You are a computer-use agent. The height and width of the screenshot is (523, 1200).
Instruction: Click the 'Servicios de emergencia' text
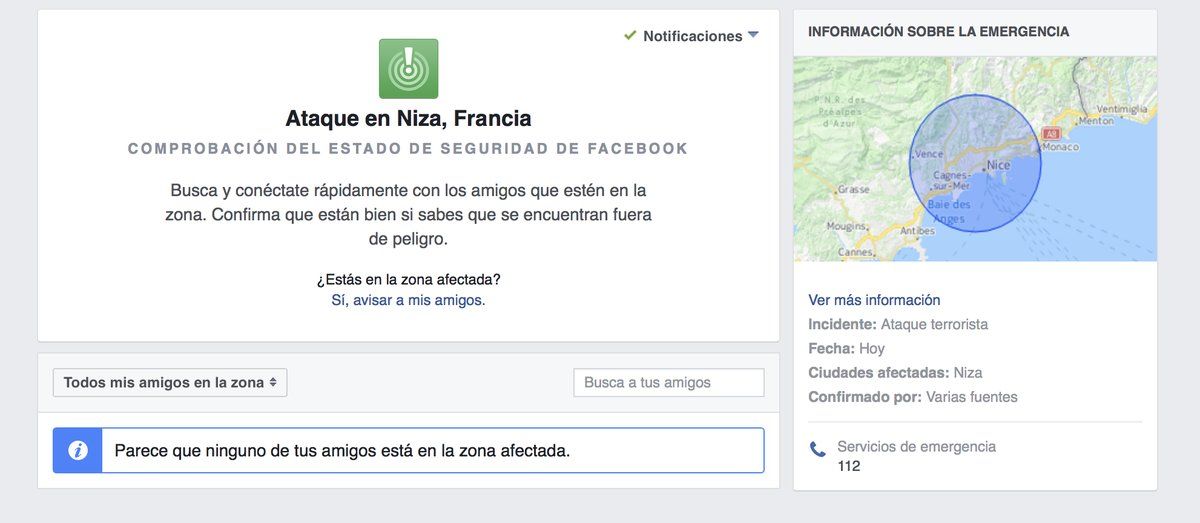coord(916,447)
